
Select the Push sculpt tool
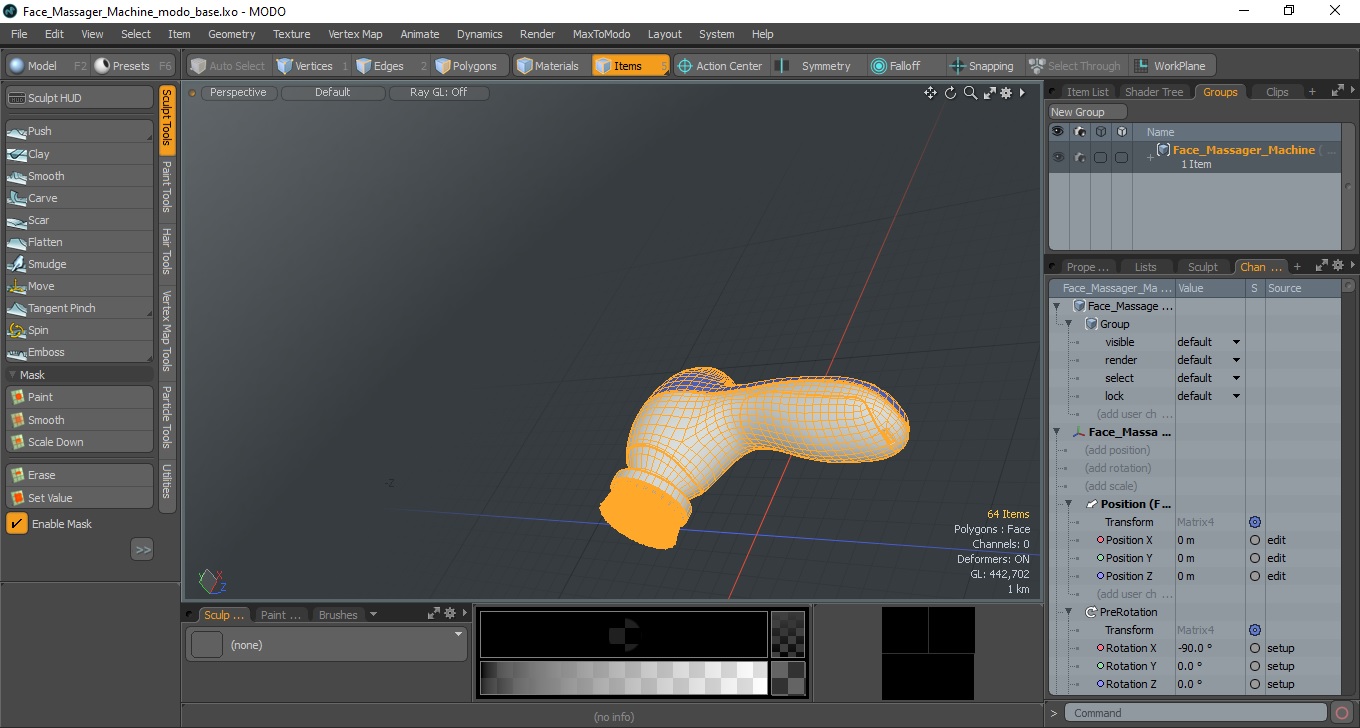coord(79,131)
